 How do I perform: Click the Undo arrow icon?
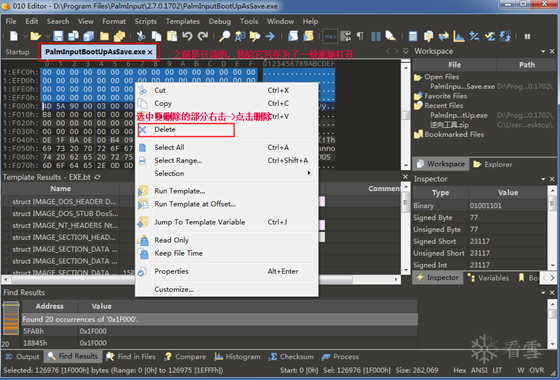pos(187,36)
